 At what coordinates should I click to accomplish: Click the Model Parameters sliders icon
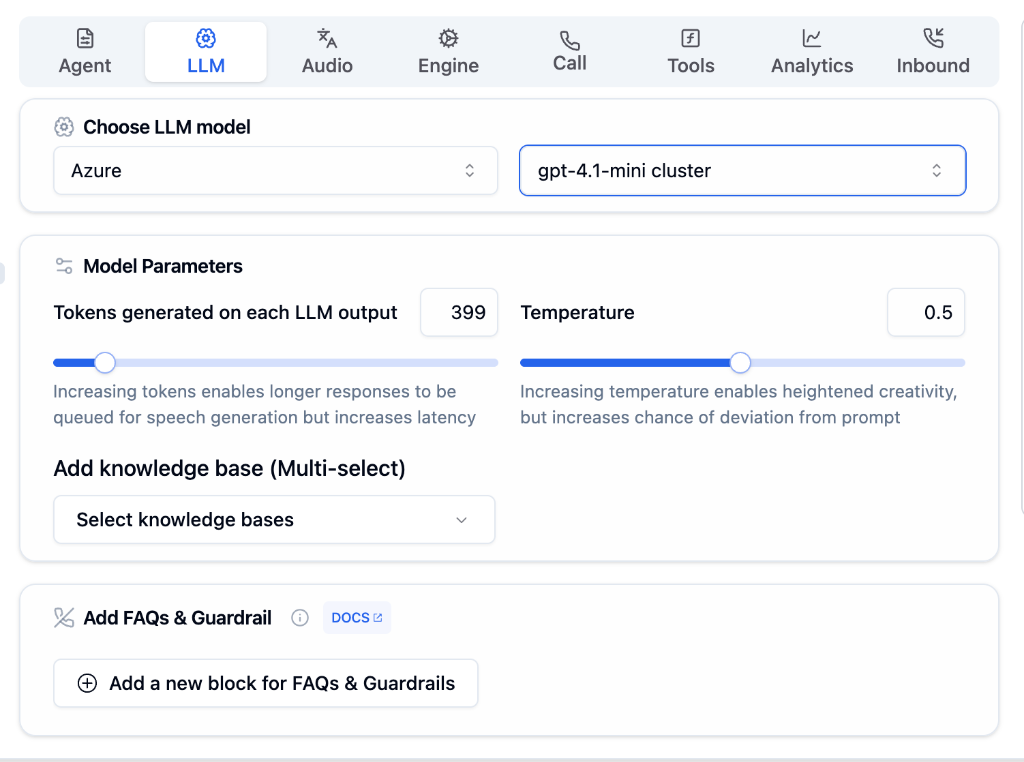[63, 266]
